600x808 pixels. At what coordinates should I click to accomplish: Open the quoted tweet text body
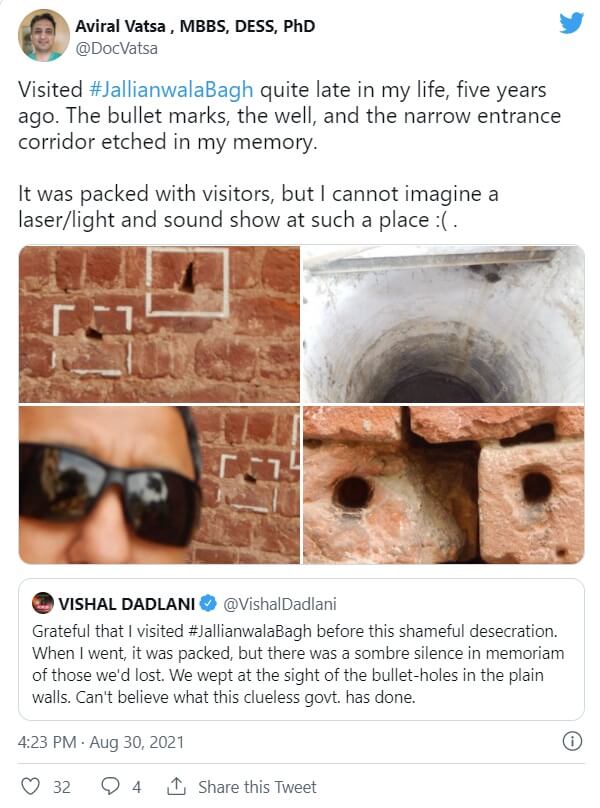298,664
